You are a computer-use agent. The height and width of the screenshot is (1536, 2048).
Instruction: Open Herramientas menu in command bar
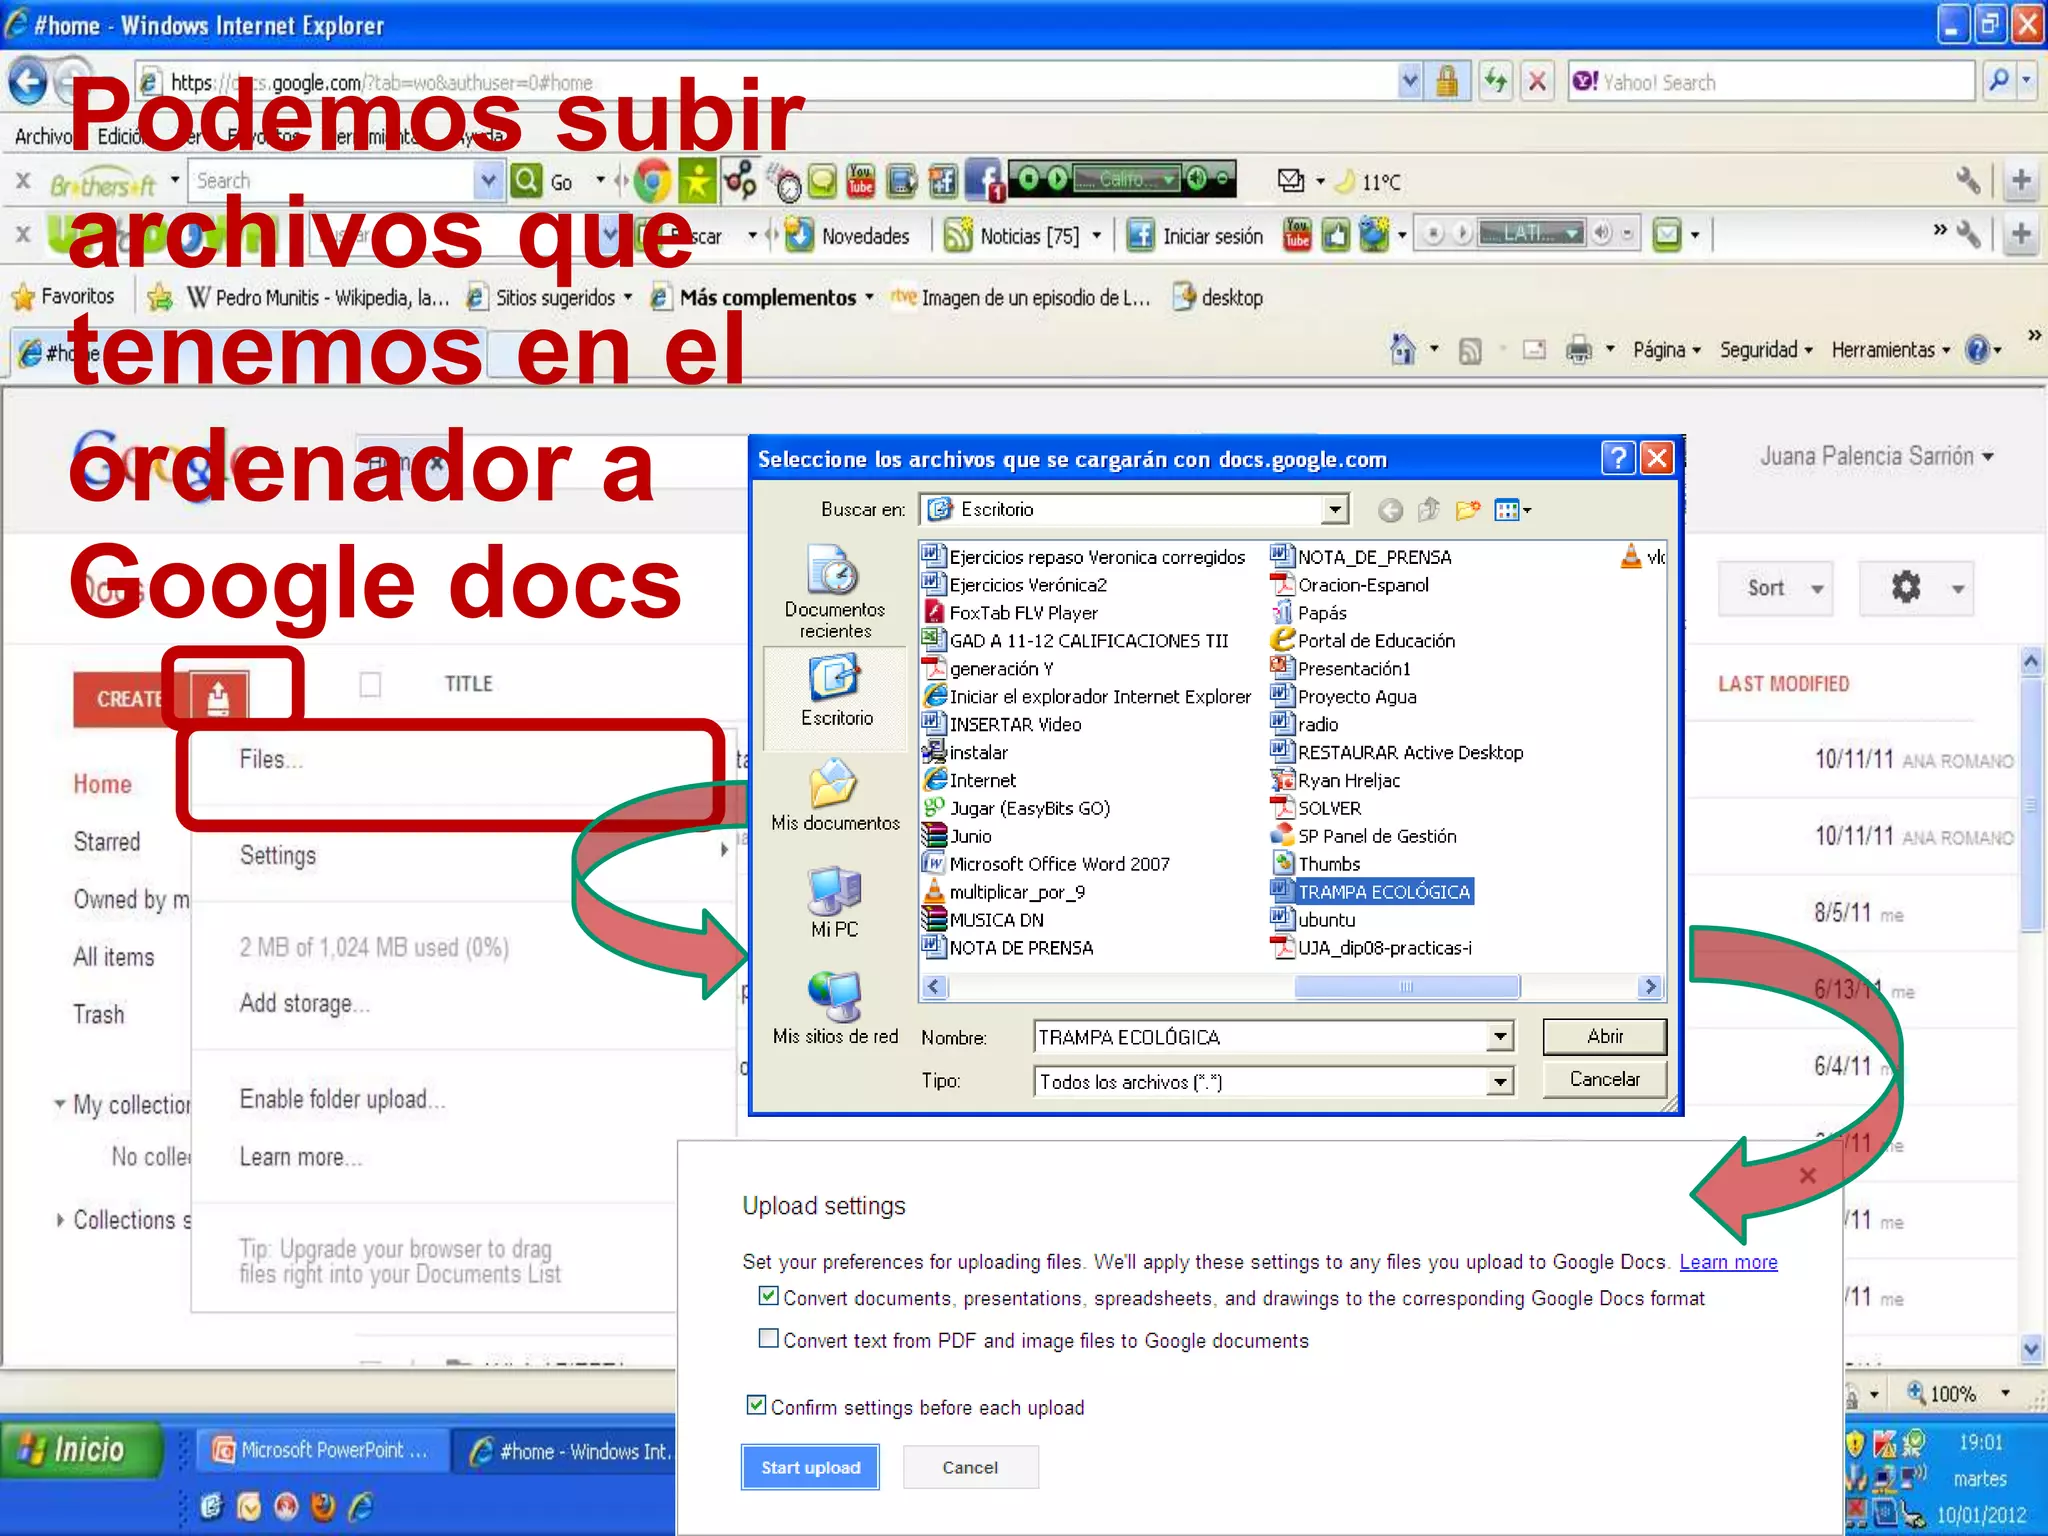pyautogui.click(x=1891, y=350)
